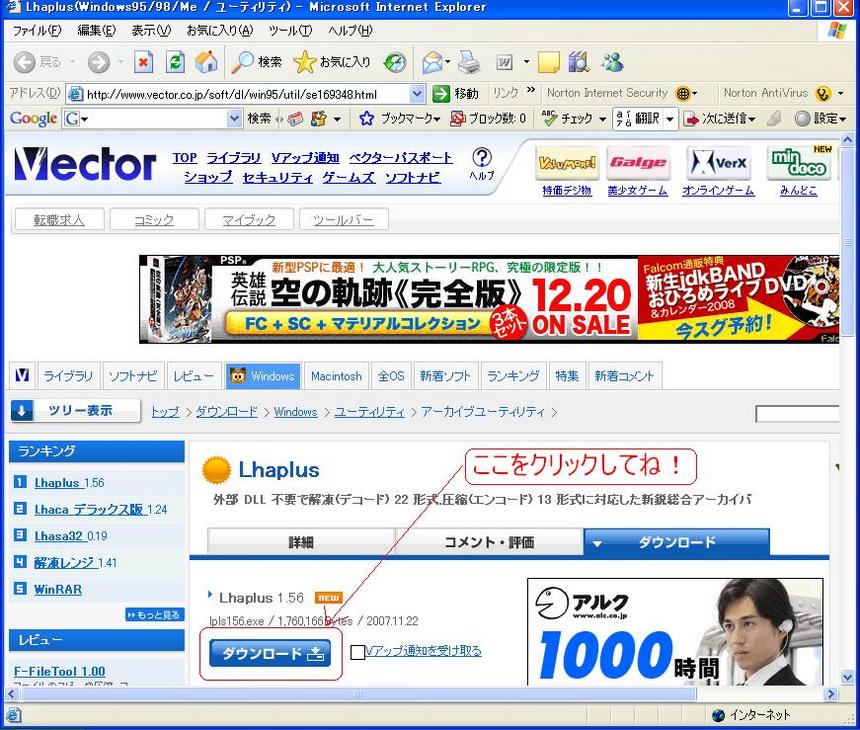The image size is (860, 730).
Task: Open the ツール(T) menu
Action: pos(290,31)
